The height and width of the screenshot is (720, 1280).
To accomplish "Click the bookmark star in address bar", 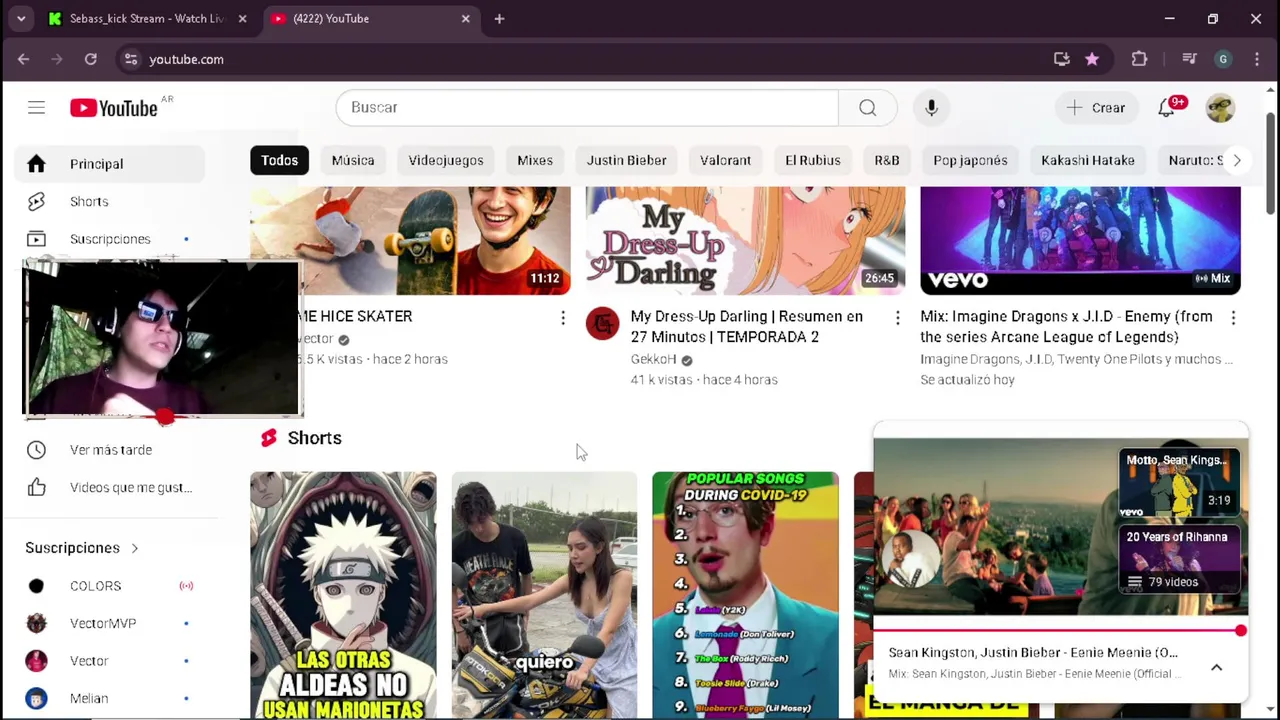I will [1092, 59].
